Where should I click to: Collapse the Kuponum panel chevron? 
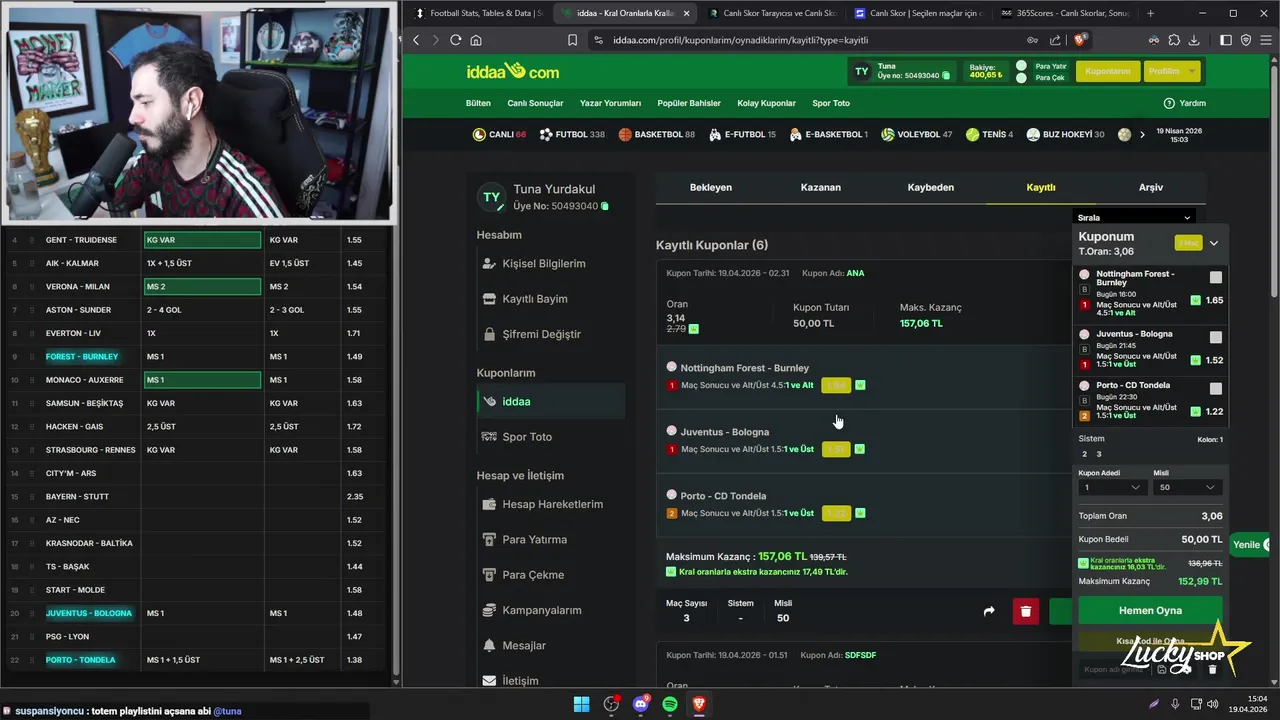(1214, 243)
